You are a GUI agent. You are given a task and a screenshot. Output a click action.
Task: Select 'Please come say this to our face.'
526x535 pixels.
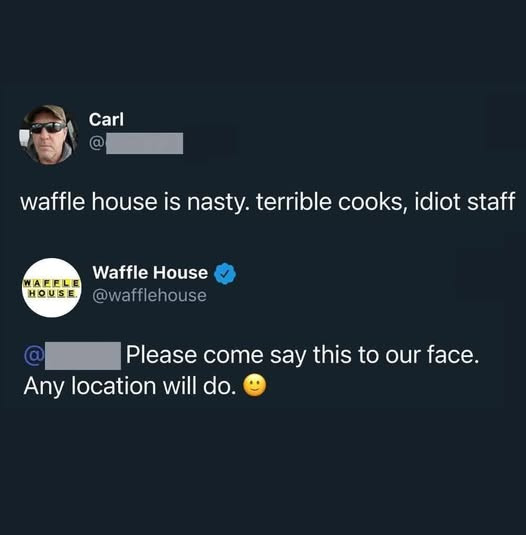pos(303,356)
